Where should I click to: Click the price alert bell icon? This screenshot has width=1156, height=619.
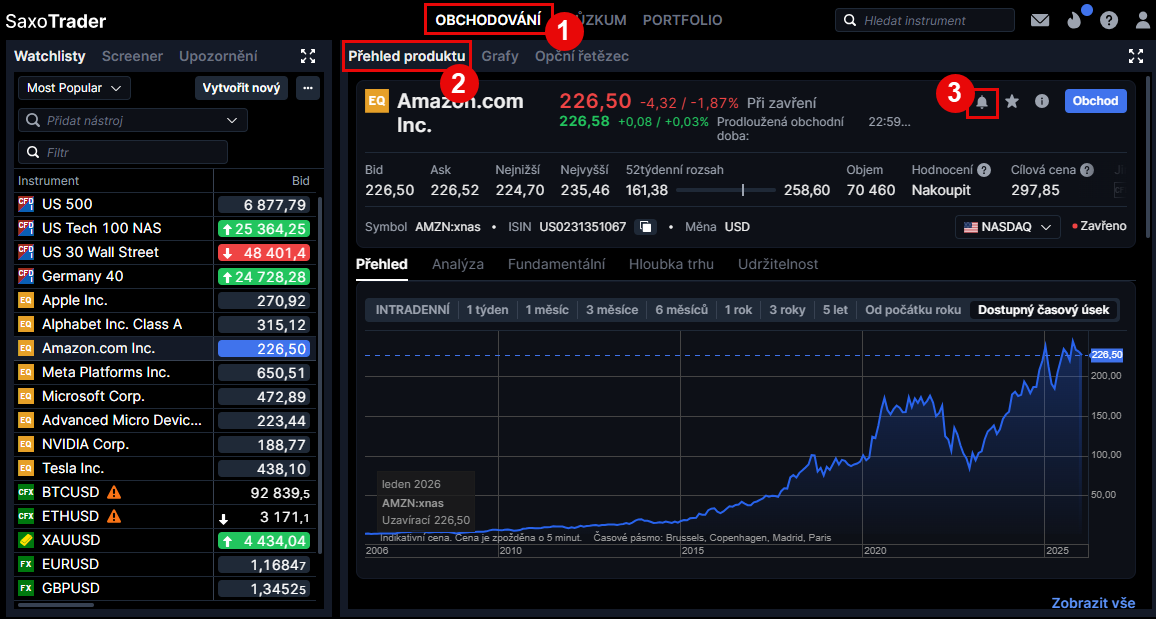pyautogui.click(x=982, y=102)
